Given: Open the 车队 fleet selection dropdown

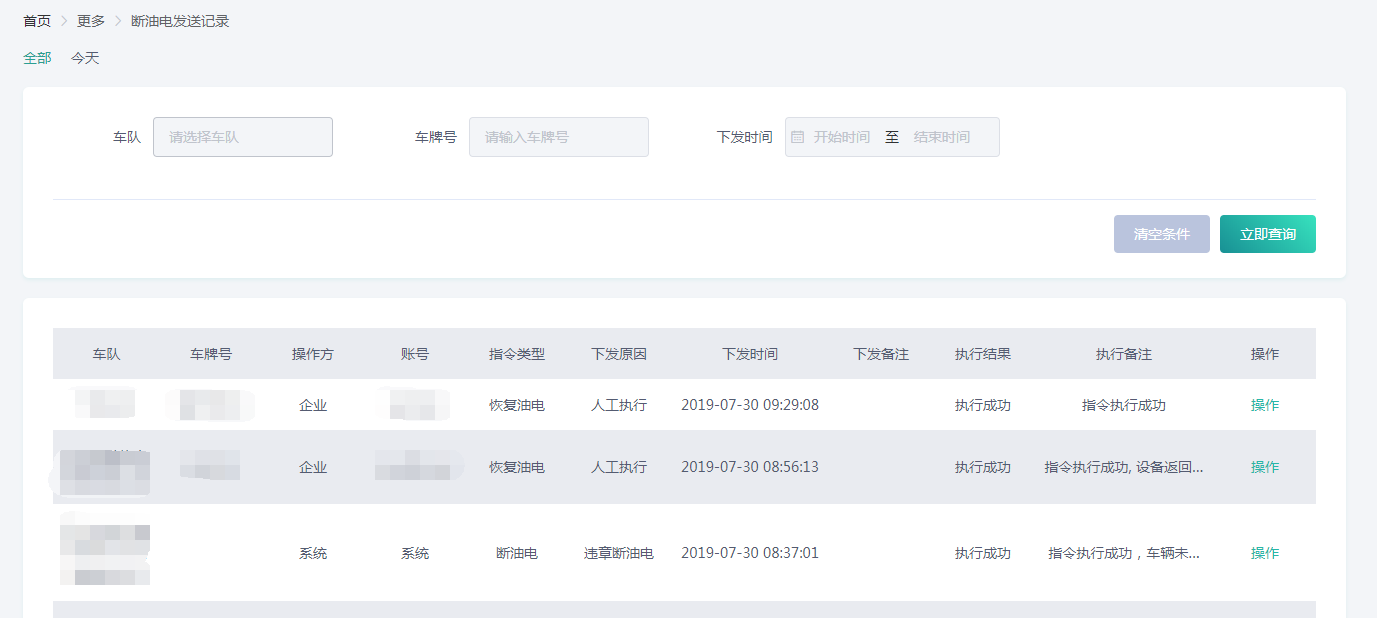Looking at the screenshot, I should click(x=242, y=137).
